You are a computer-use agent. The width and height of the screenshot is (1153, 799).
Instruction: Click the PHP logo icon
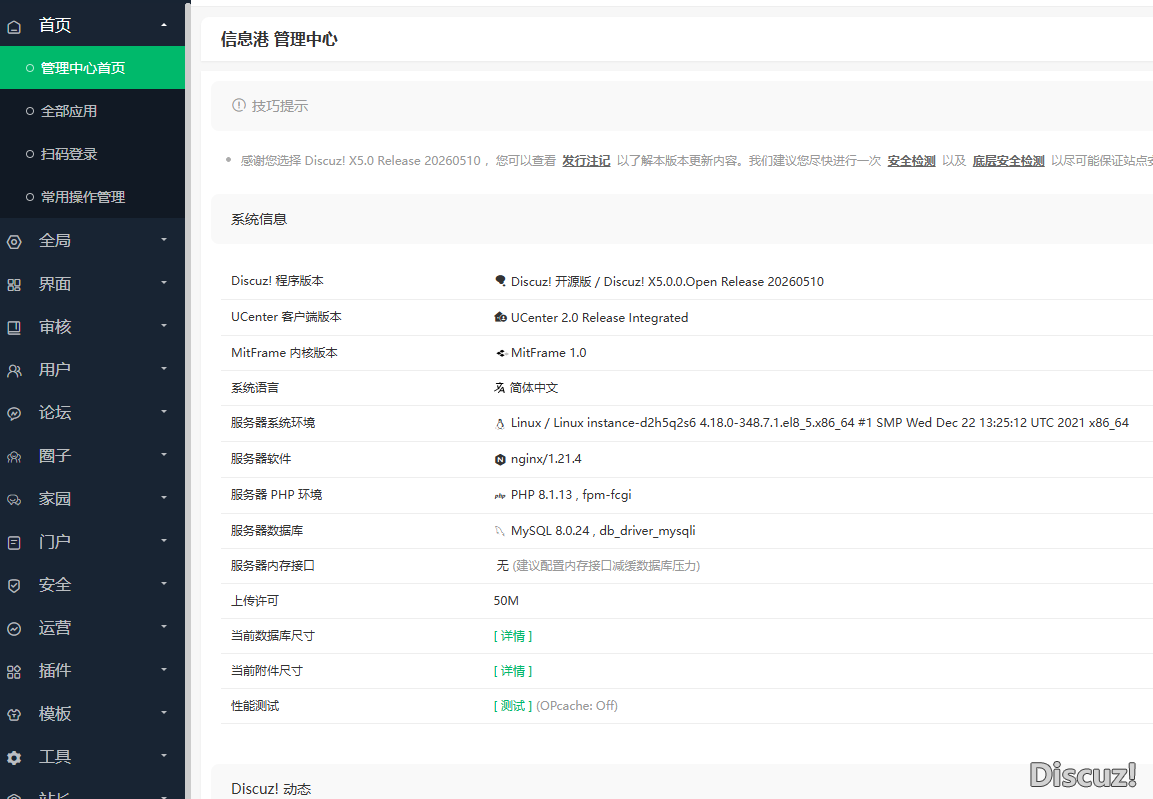500,495
